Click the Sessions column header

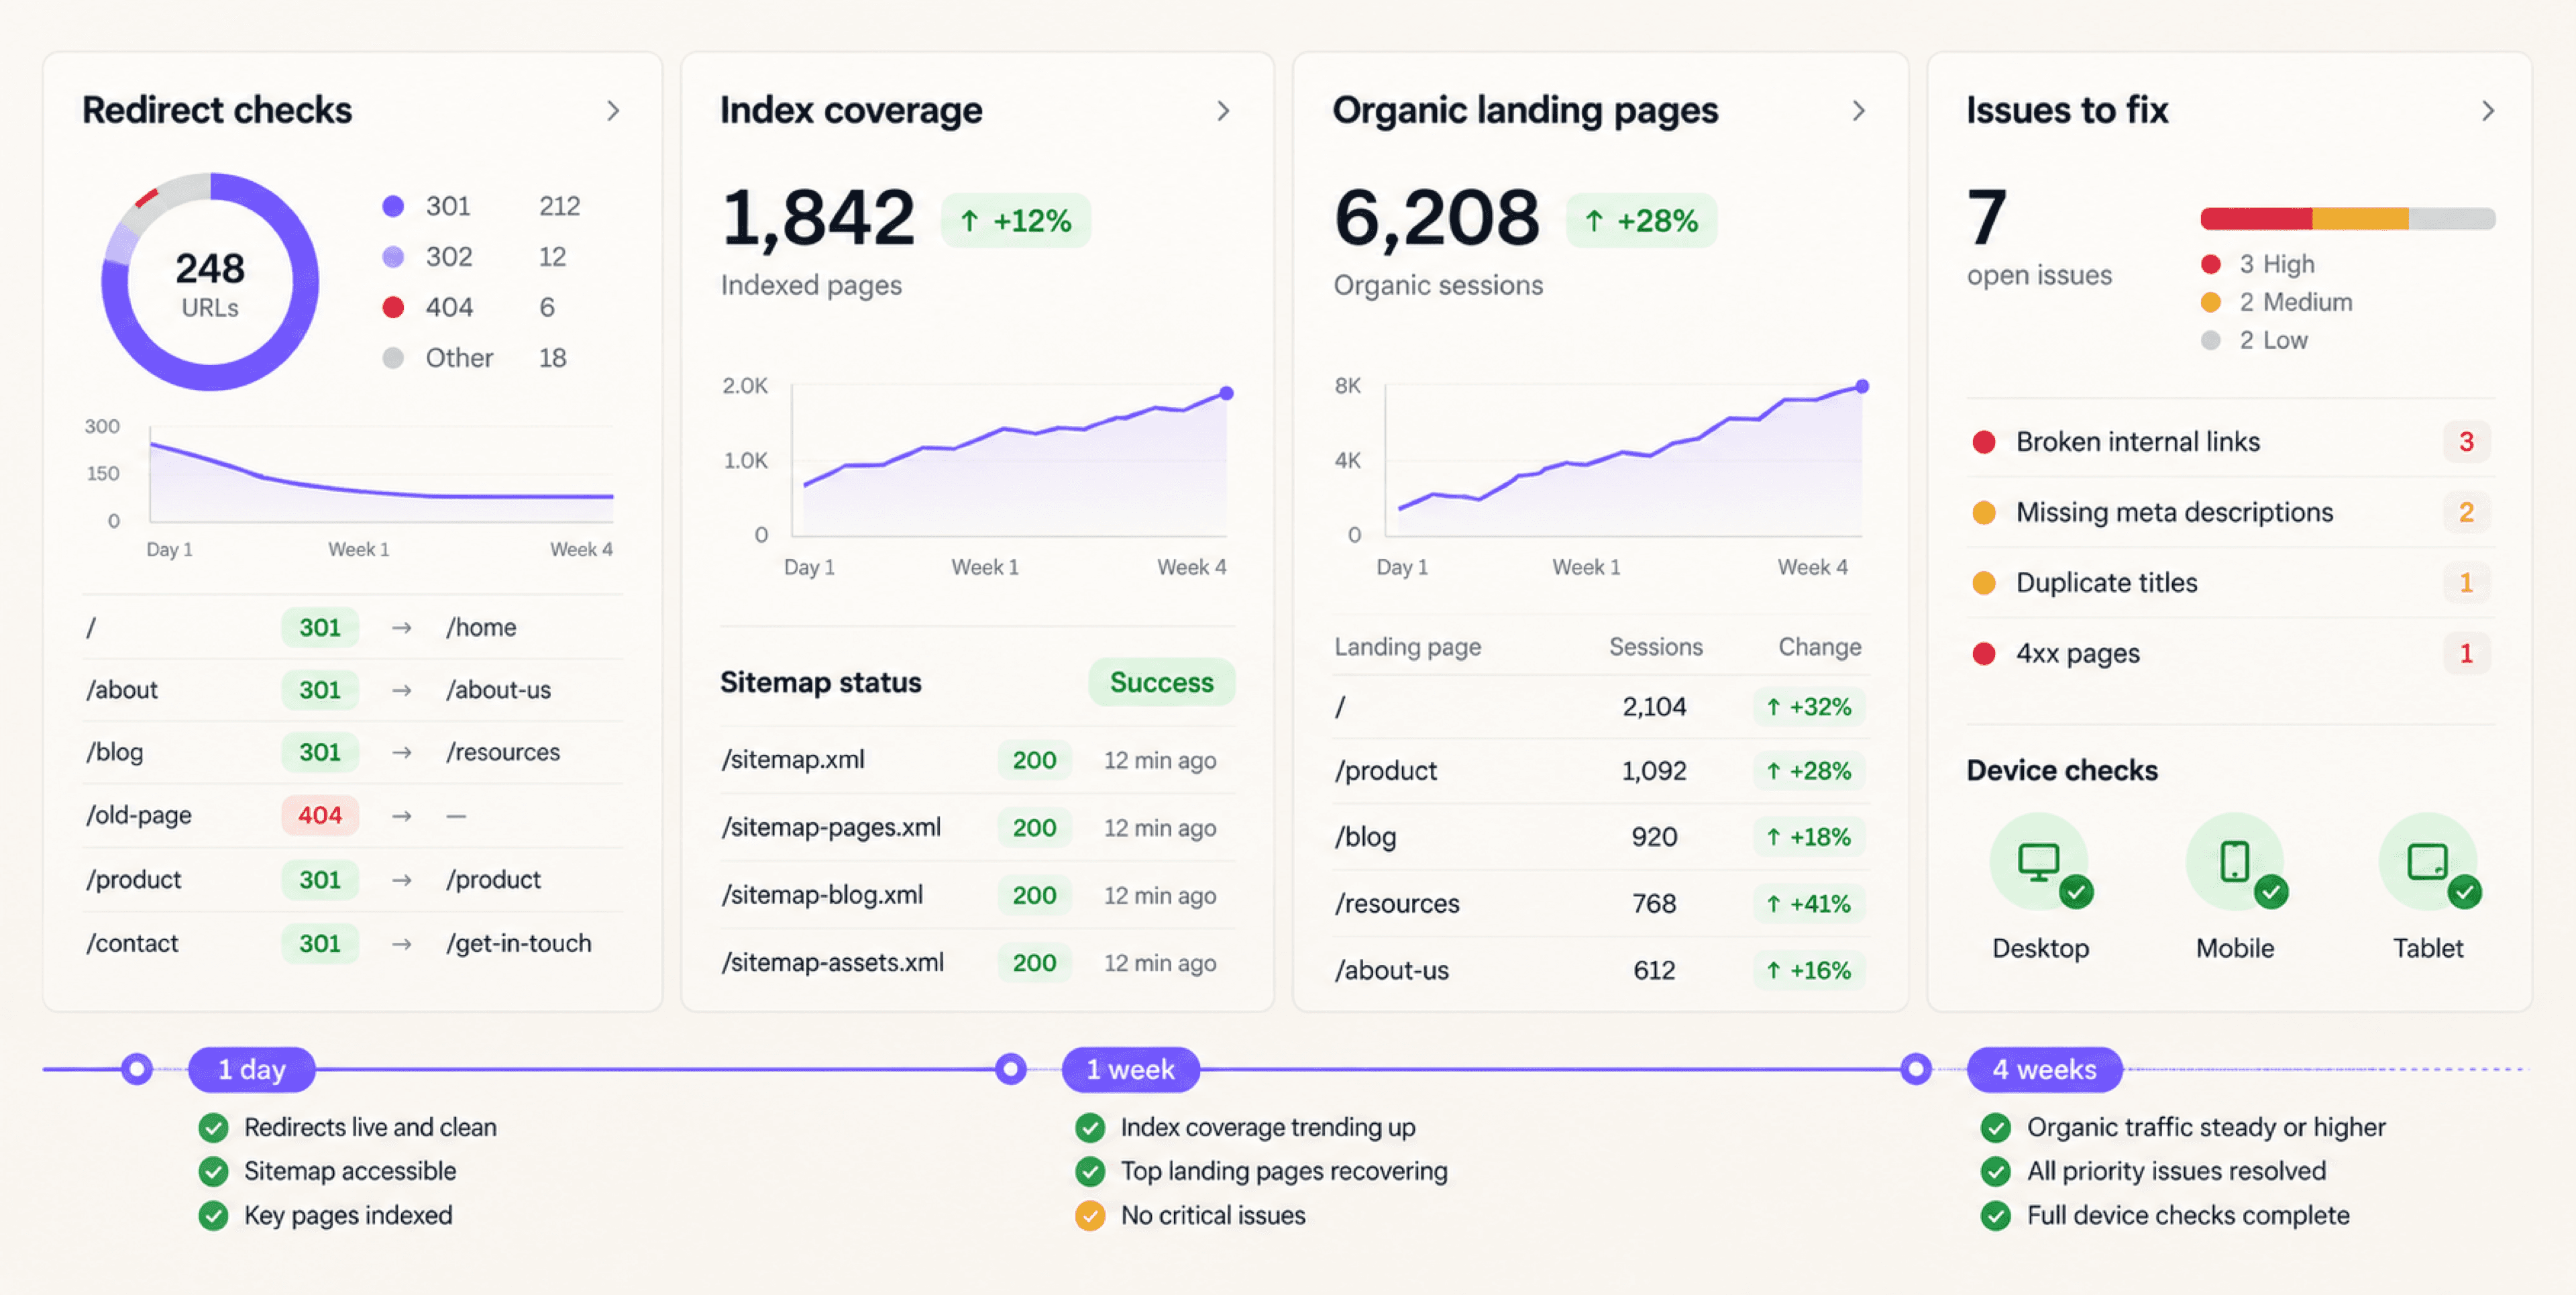1655,646
